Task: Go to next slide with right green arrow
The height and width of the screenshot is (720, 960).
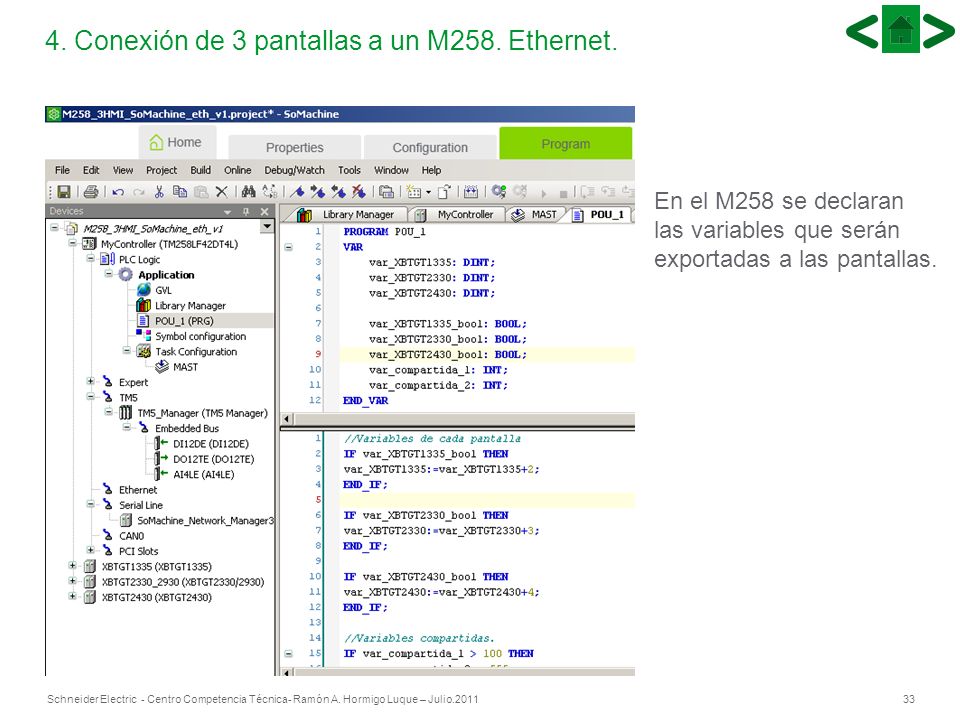Action: click(x=939, y=31)
